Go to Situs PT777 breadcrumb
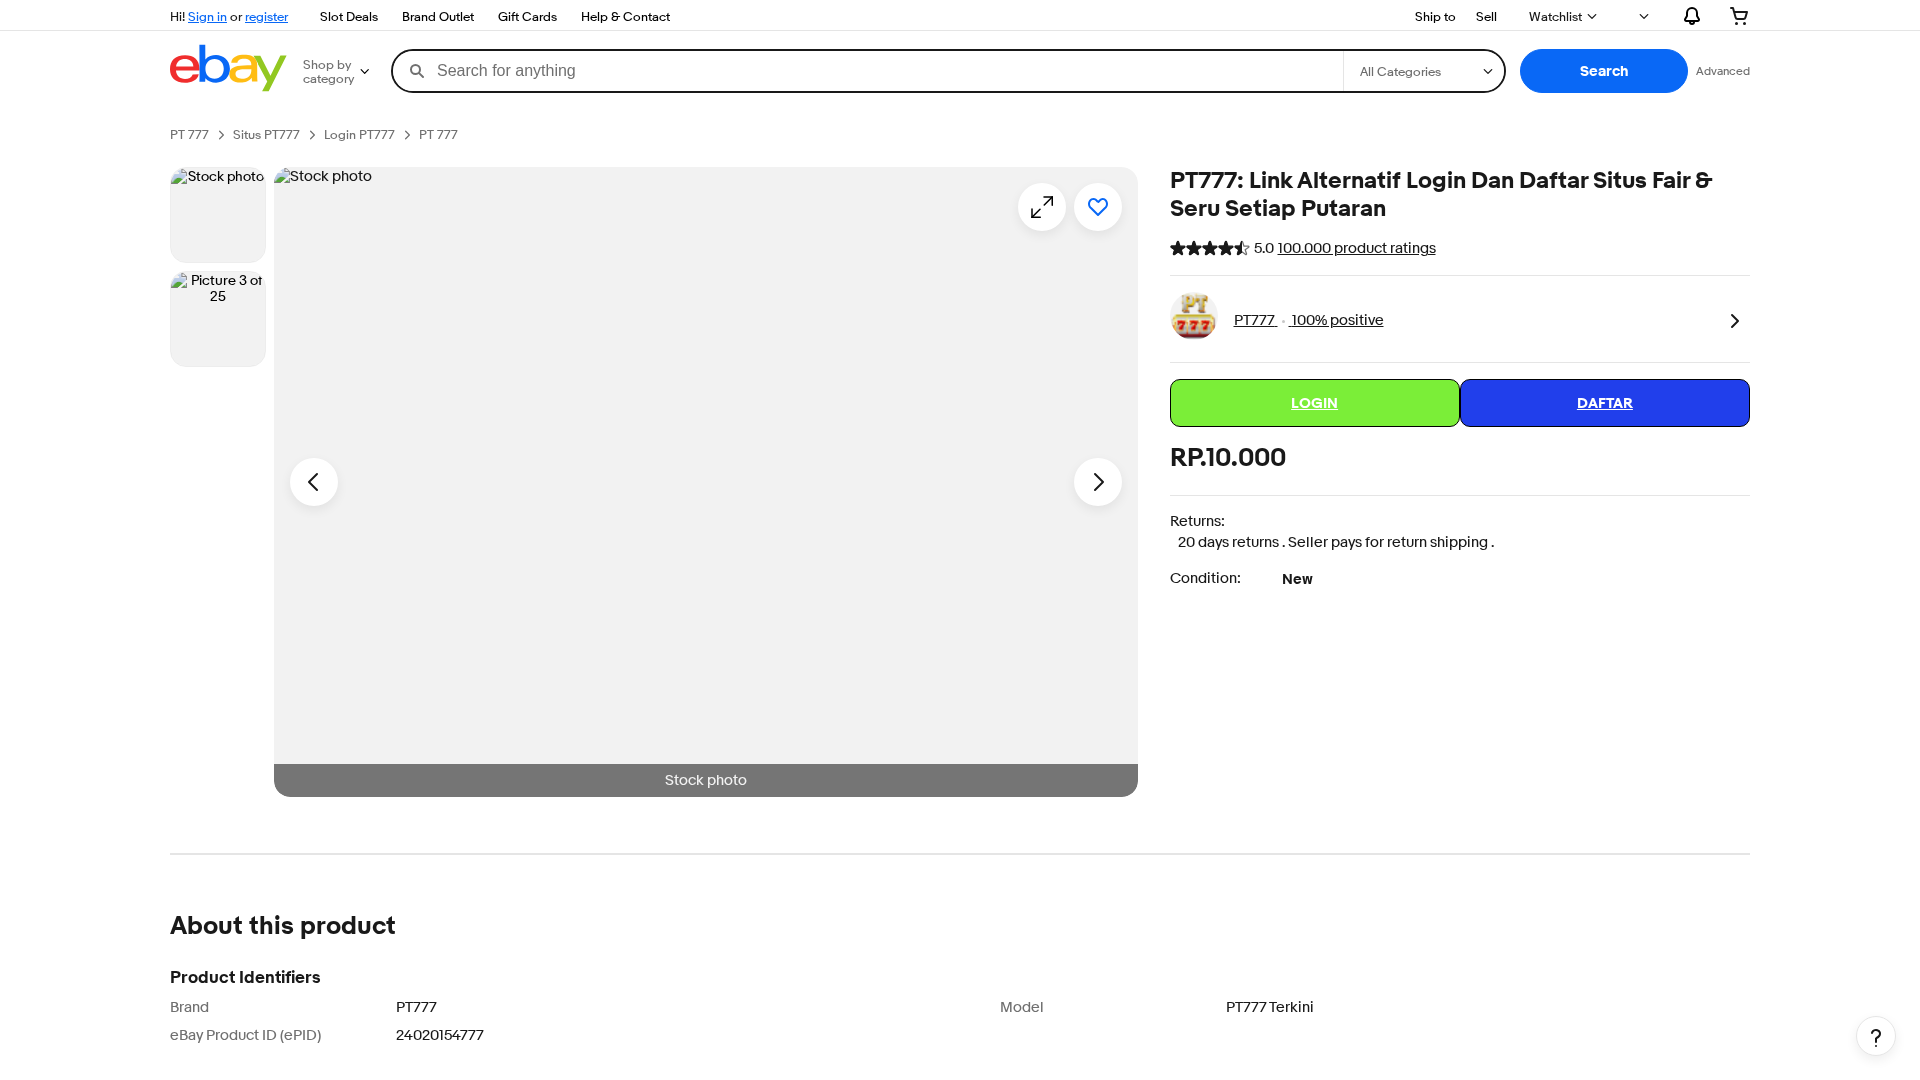The image size is (1920, 1080). click(266, 135)
